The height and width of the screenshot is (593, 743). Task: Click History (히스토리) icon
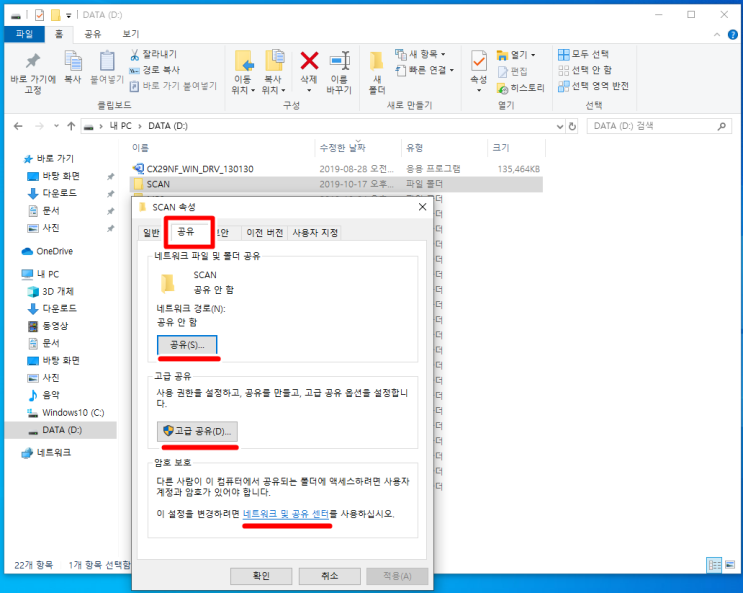point(502,88)
